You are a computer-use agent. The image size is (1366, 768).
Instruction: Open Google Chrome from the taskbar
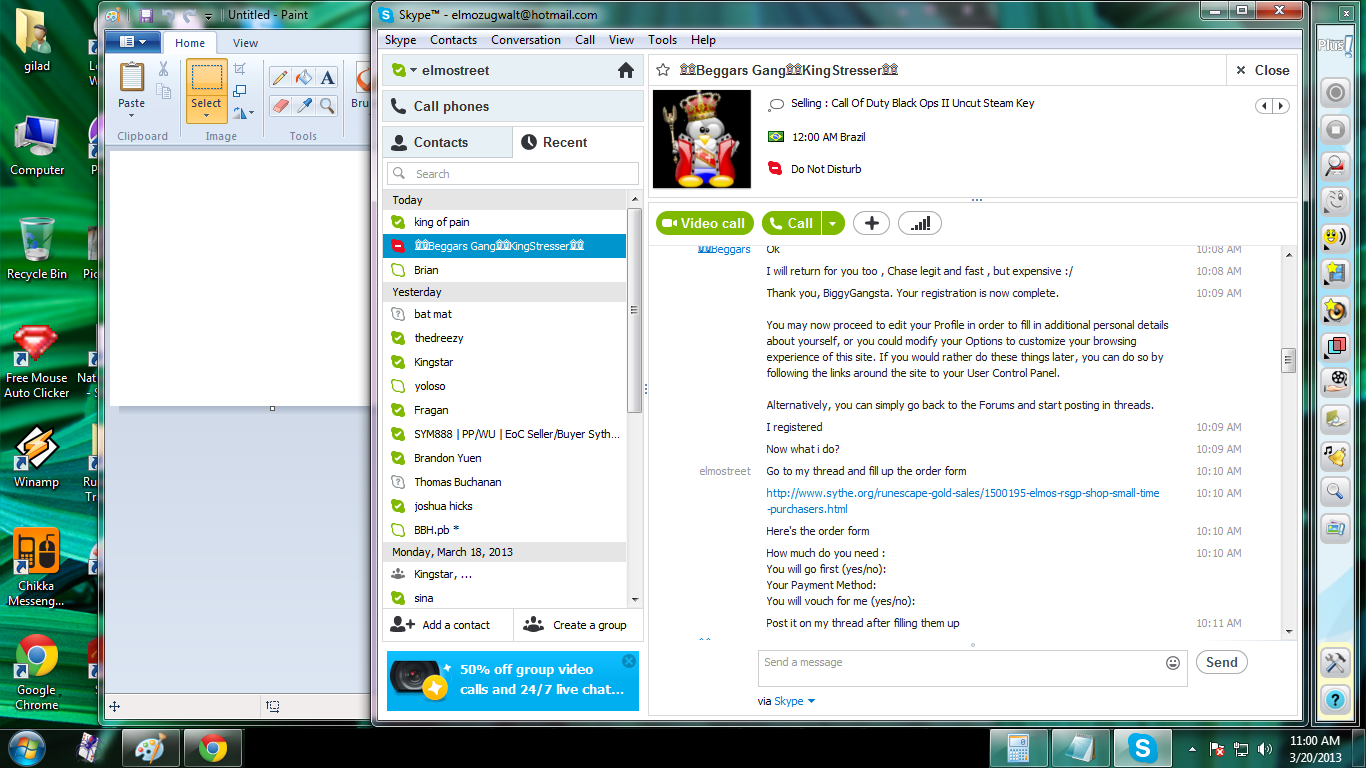point(212,748)
